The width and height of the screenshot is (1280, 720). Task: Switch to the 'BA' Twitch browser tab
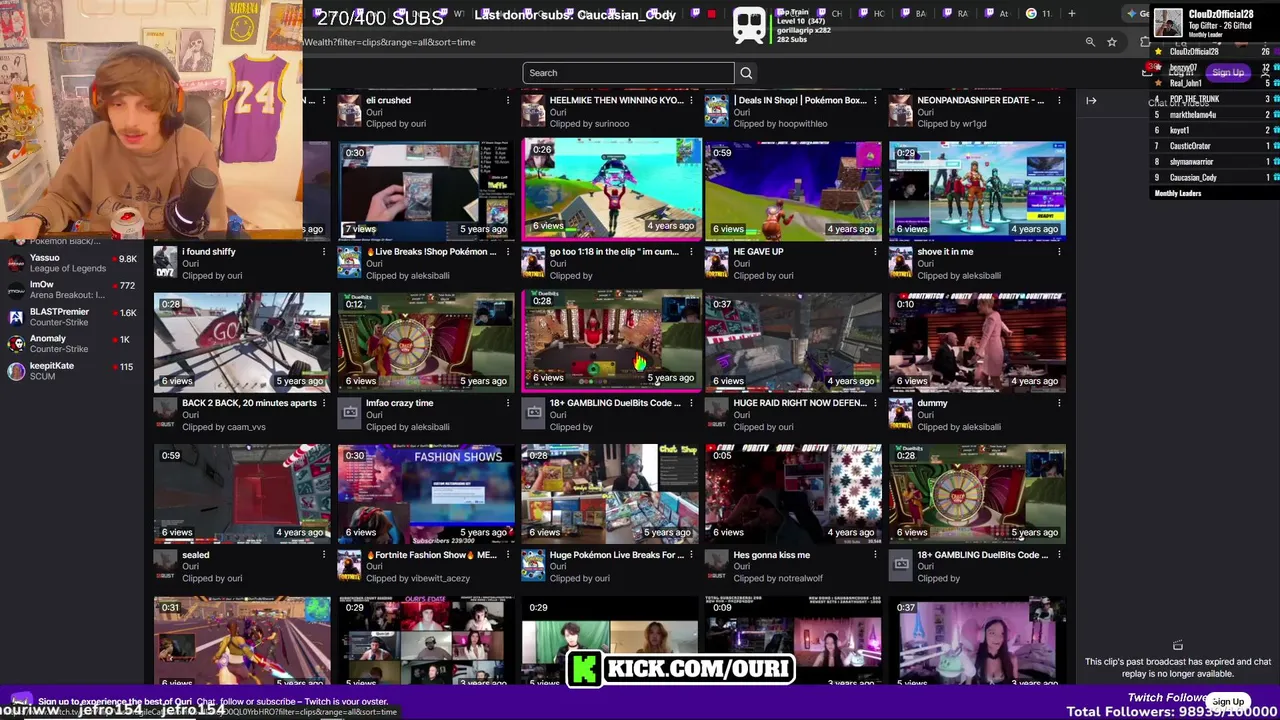coord(913,14)
